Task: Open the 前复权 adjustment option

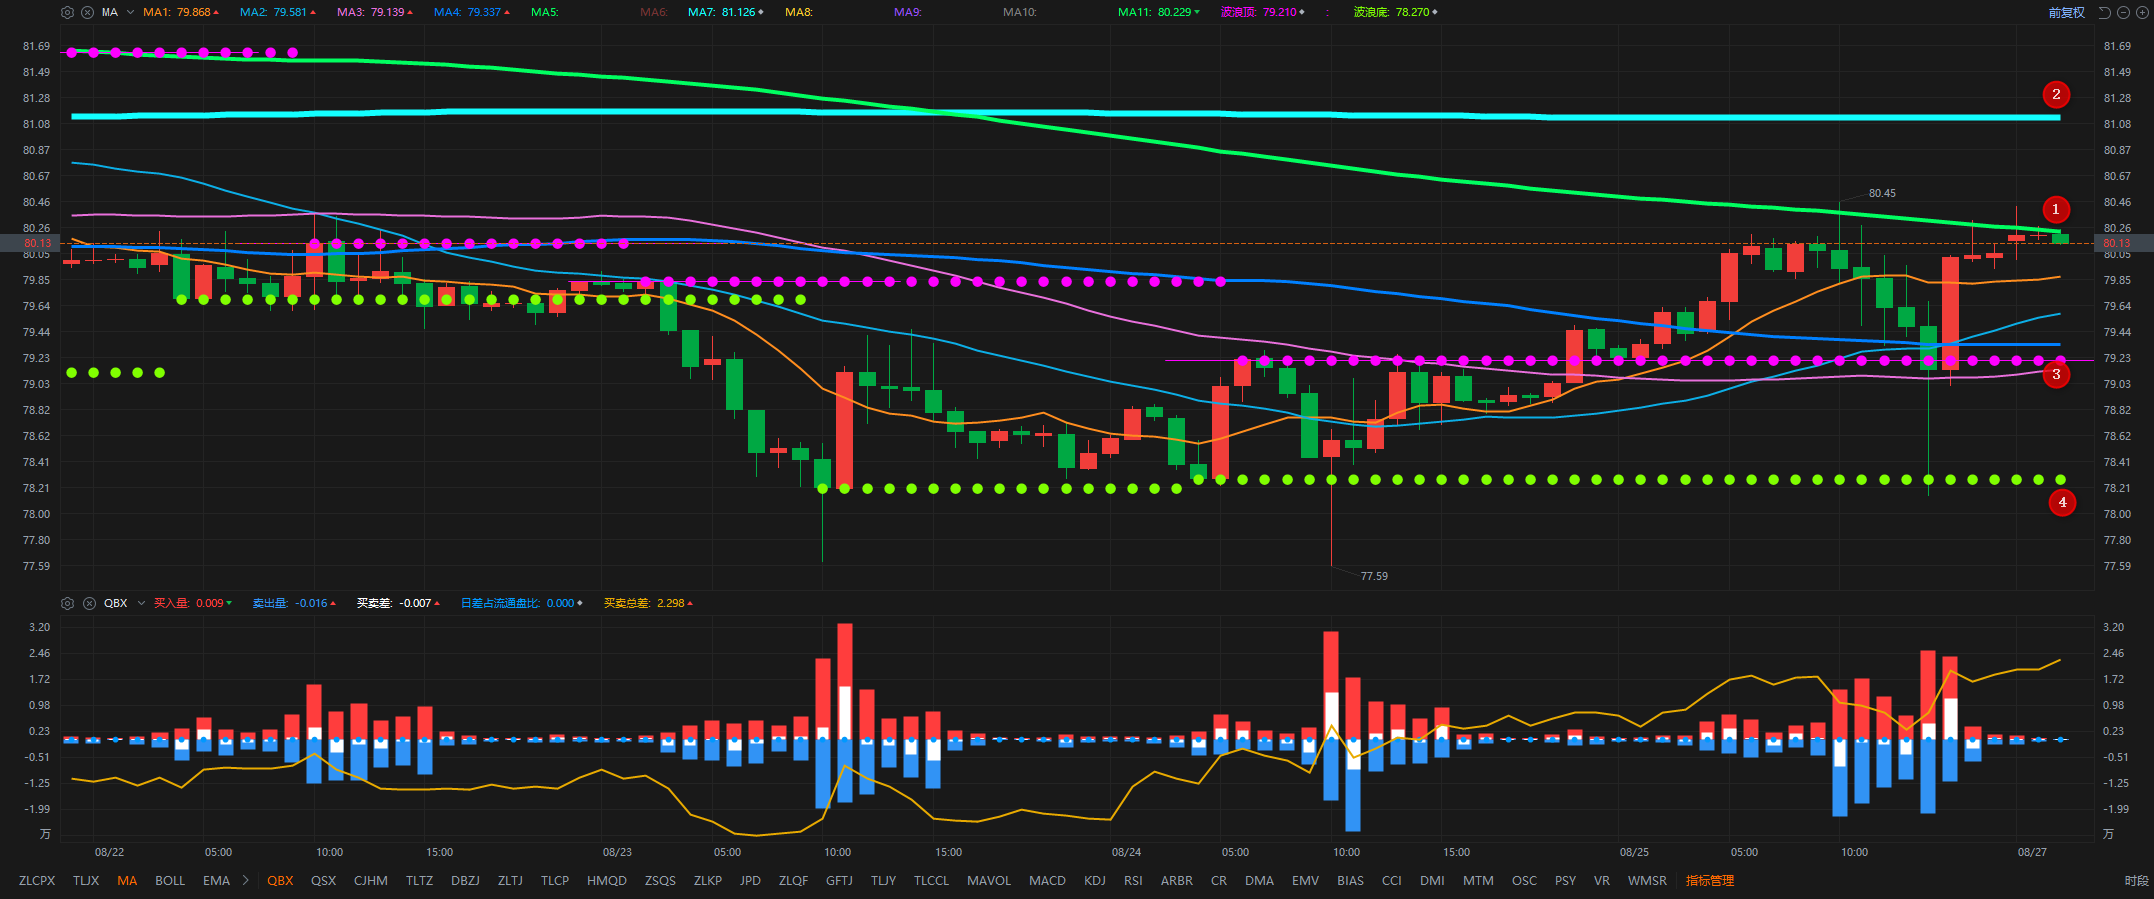Action: [2066, 12]
